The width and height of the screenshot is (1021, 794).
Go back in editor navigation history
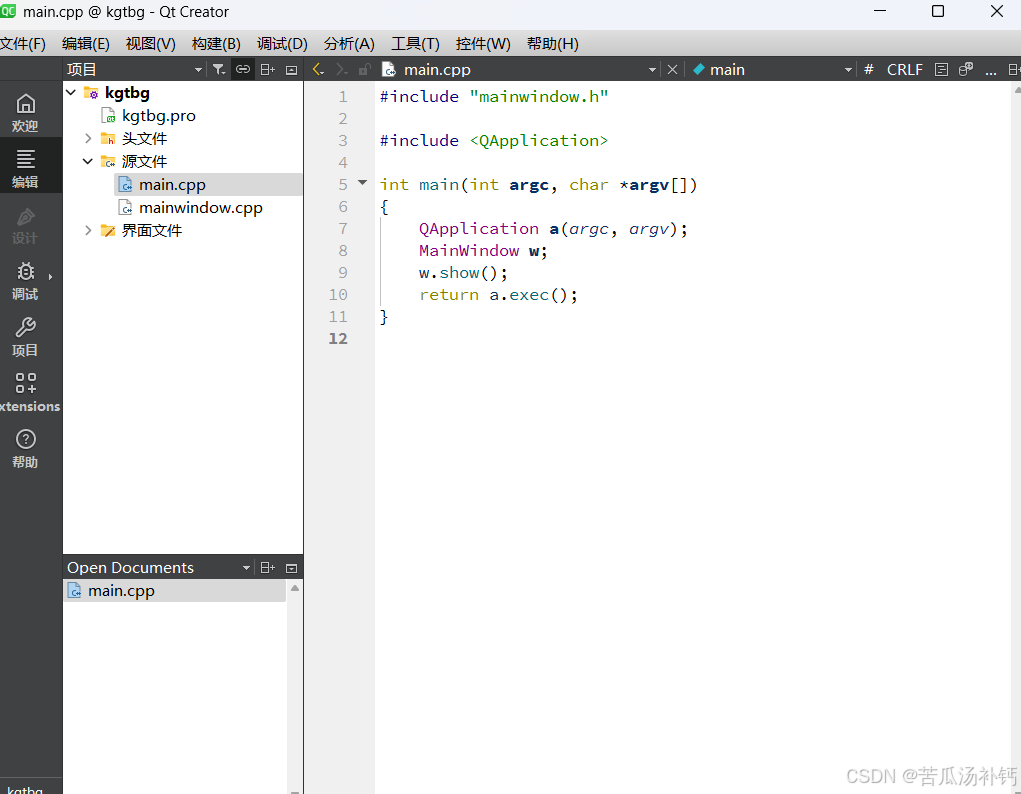[x=318, y=69]
